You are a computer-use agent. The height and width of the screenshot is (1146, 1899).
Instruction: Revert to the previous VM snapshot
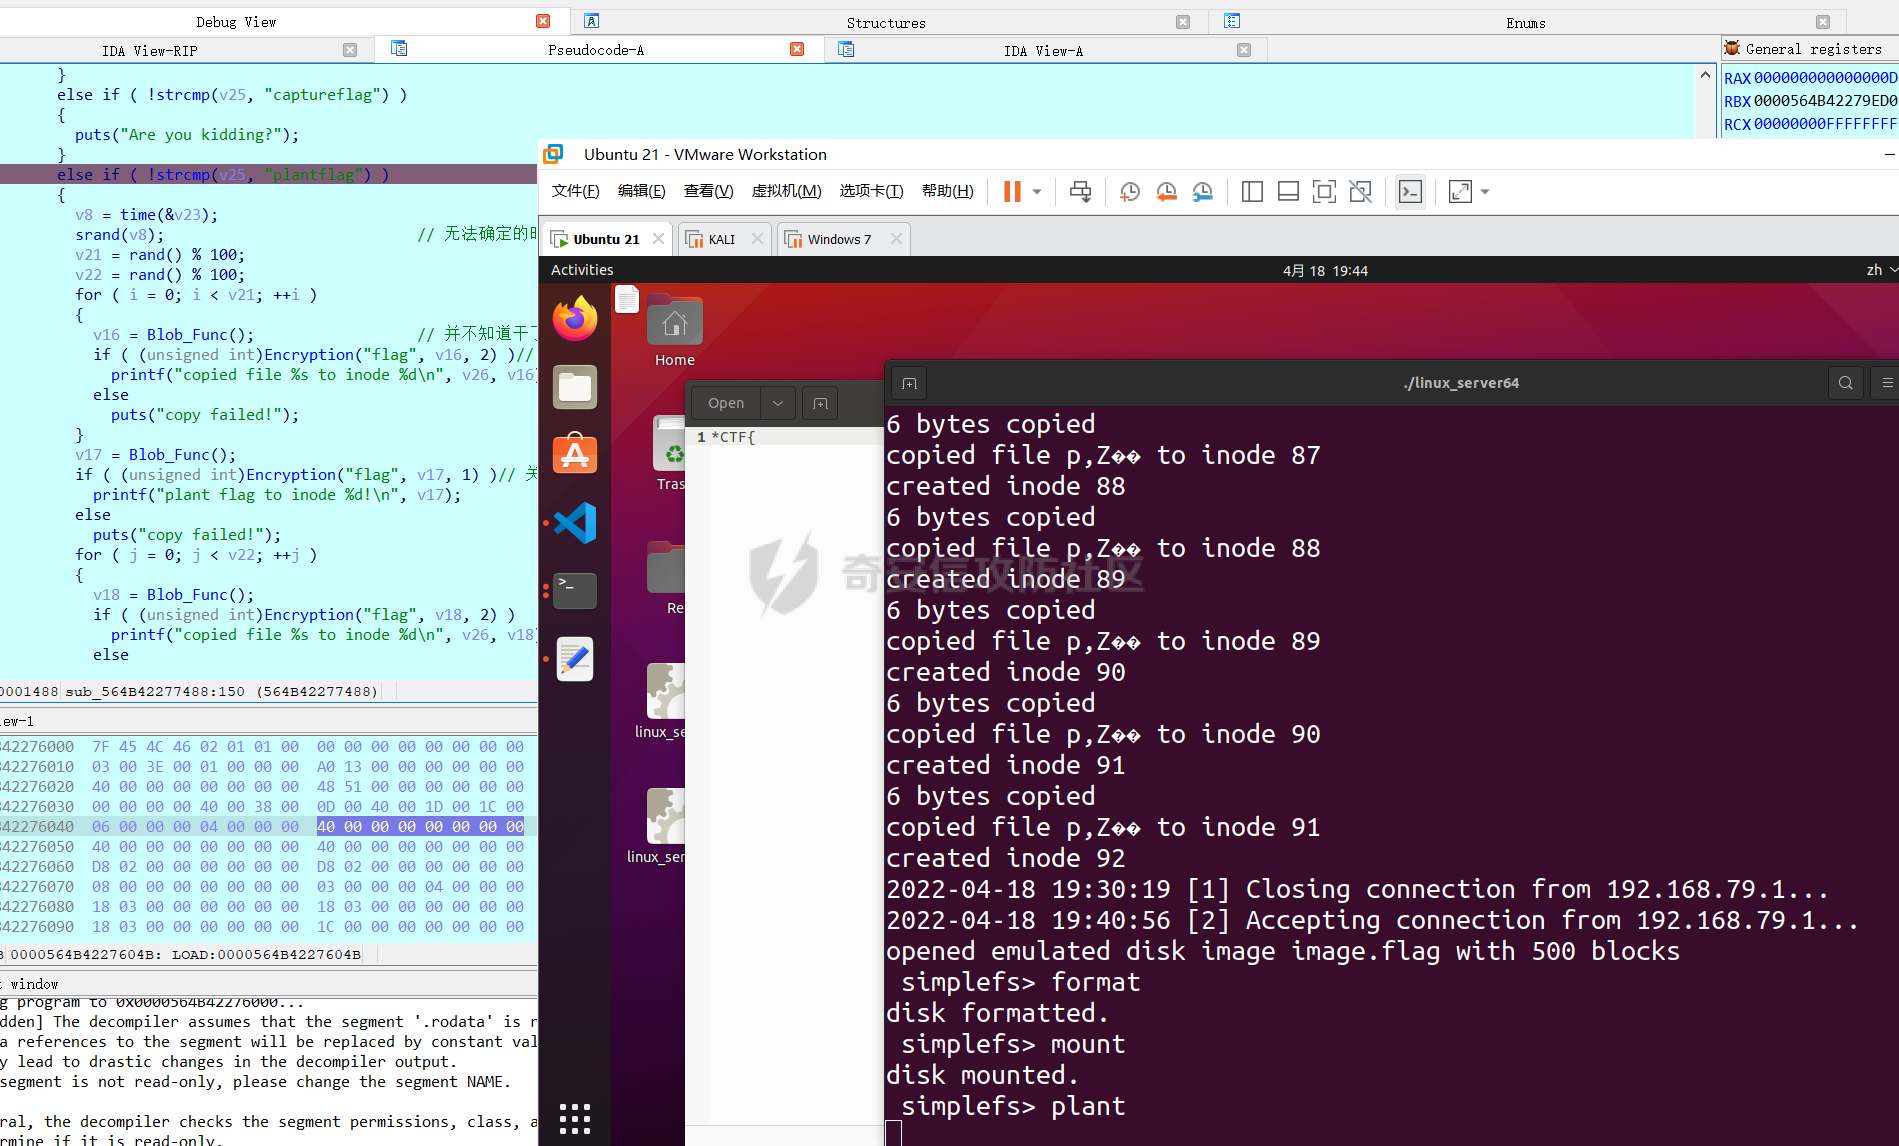point(1166,191)
